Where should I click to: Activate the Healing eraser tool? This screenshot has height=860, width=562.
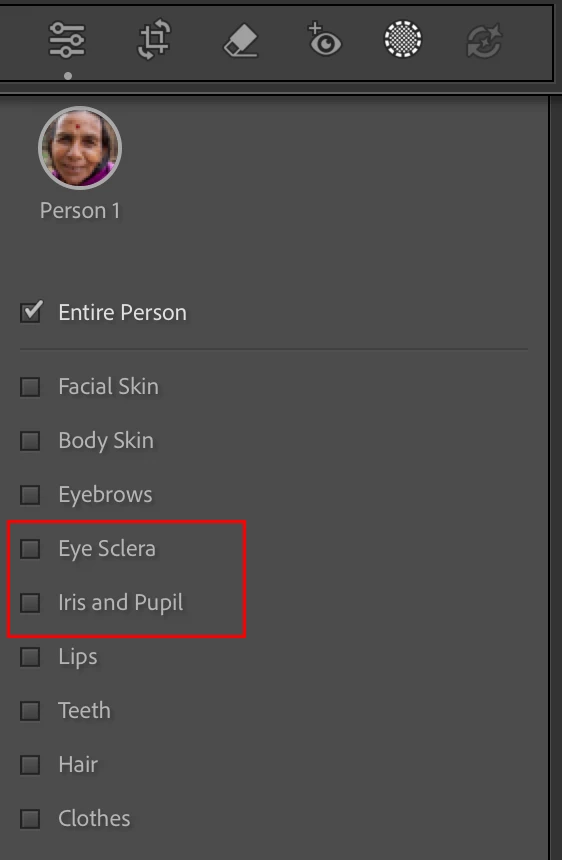click(241, 40)
